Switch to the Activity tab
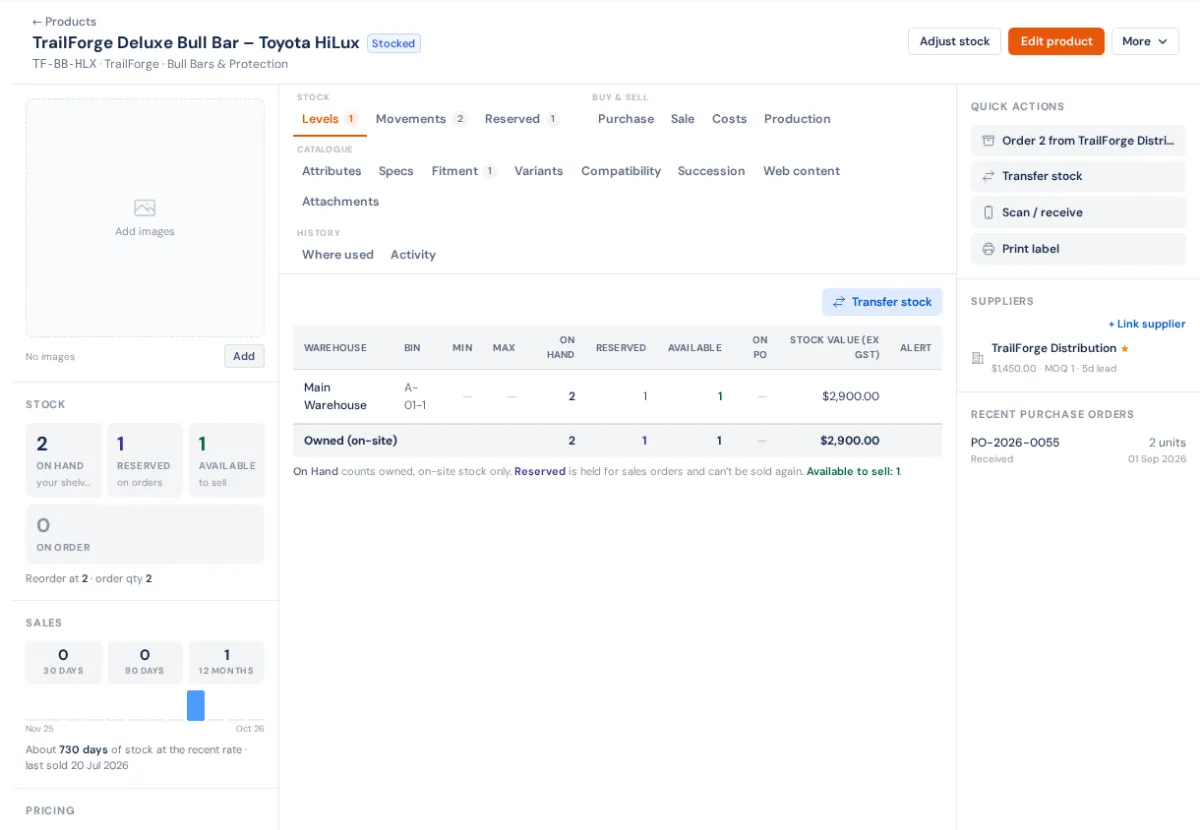 pyautogui.click(x=413, y=254)
